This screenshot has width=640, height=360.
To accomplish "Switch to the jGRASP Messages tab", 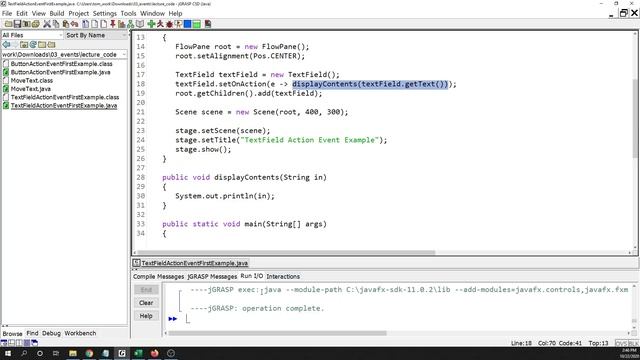I will [x=212, y=276].
